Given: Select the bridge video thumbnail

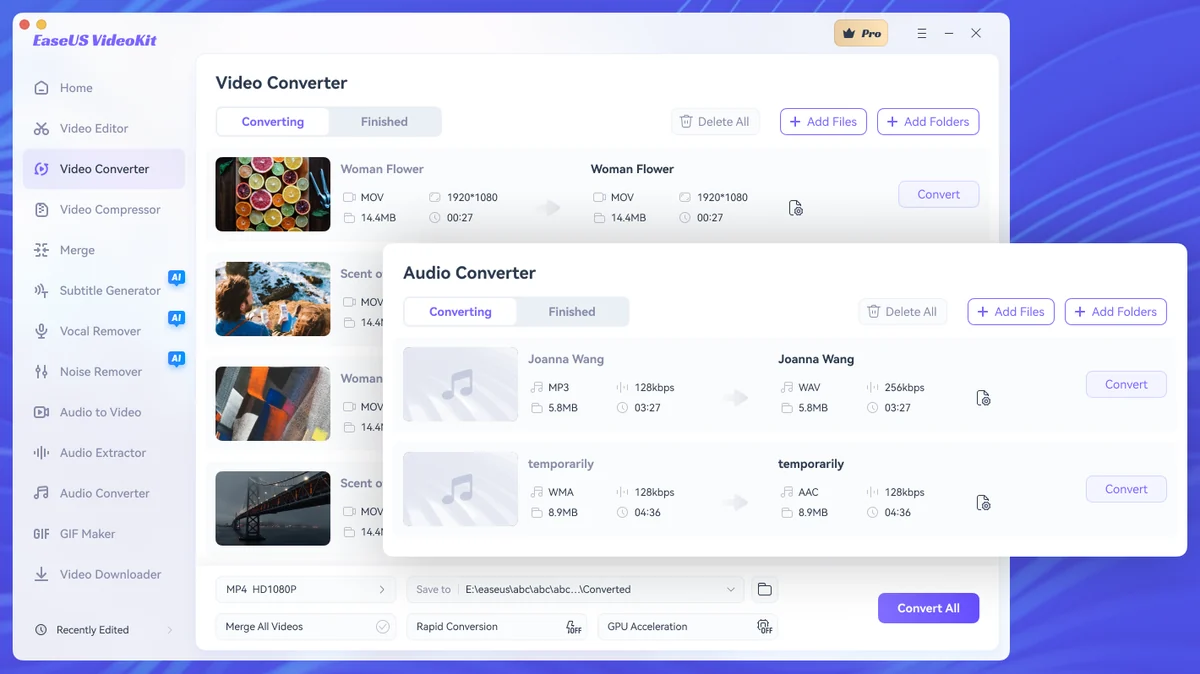Looking at the screenshot, I should point(273,508).
